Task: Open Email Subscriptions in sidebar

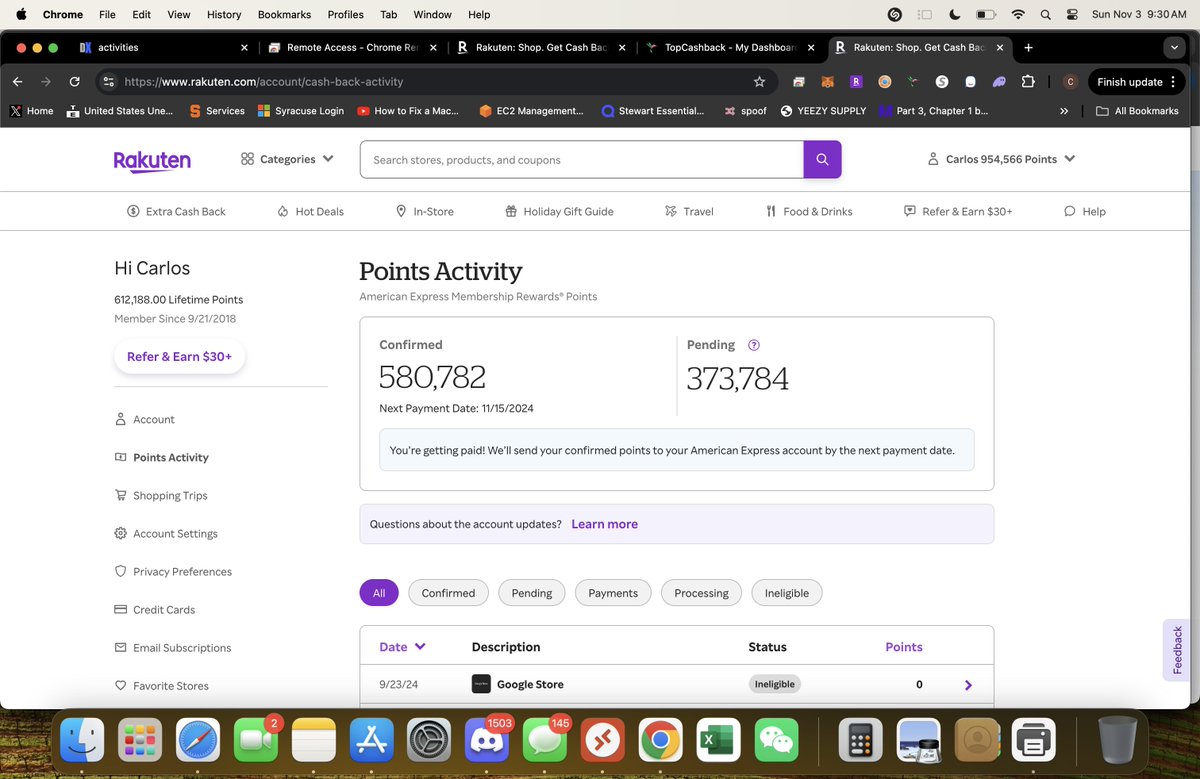Action: 173,648
